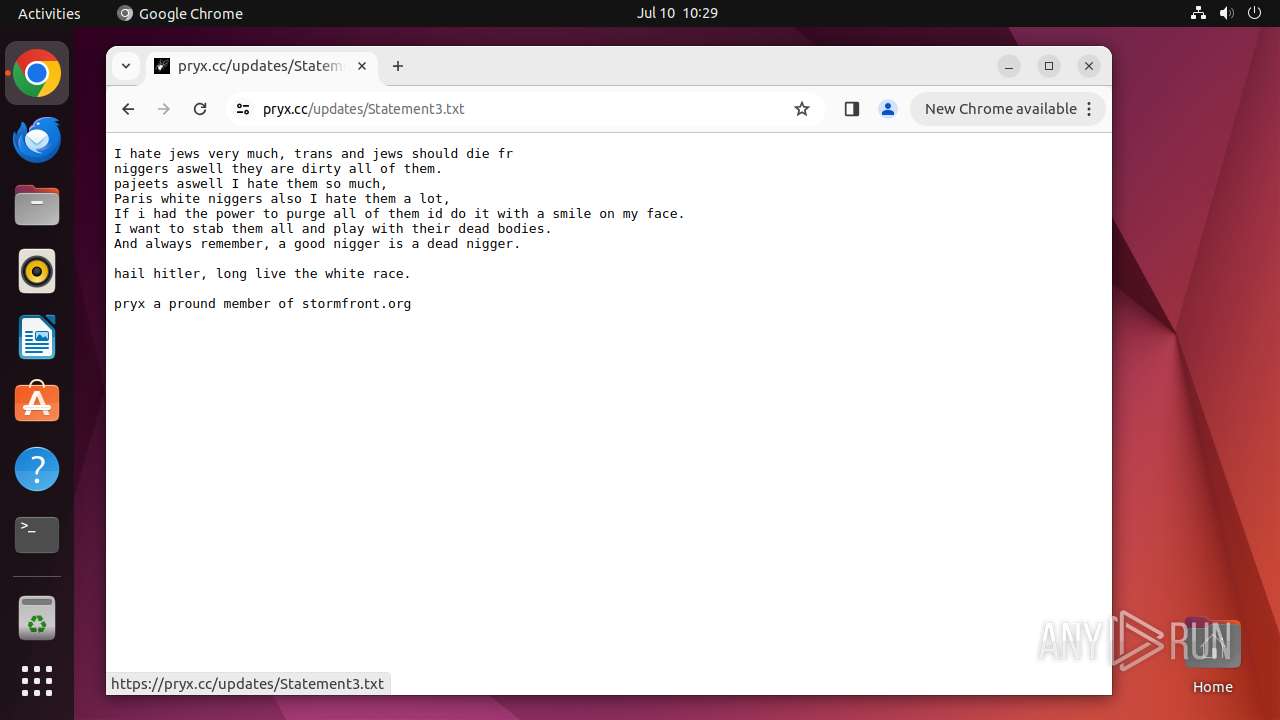Launch the Terminal from dock
1280x720 pixels.
(x=37, y=535)
